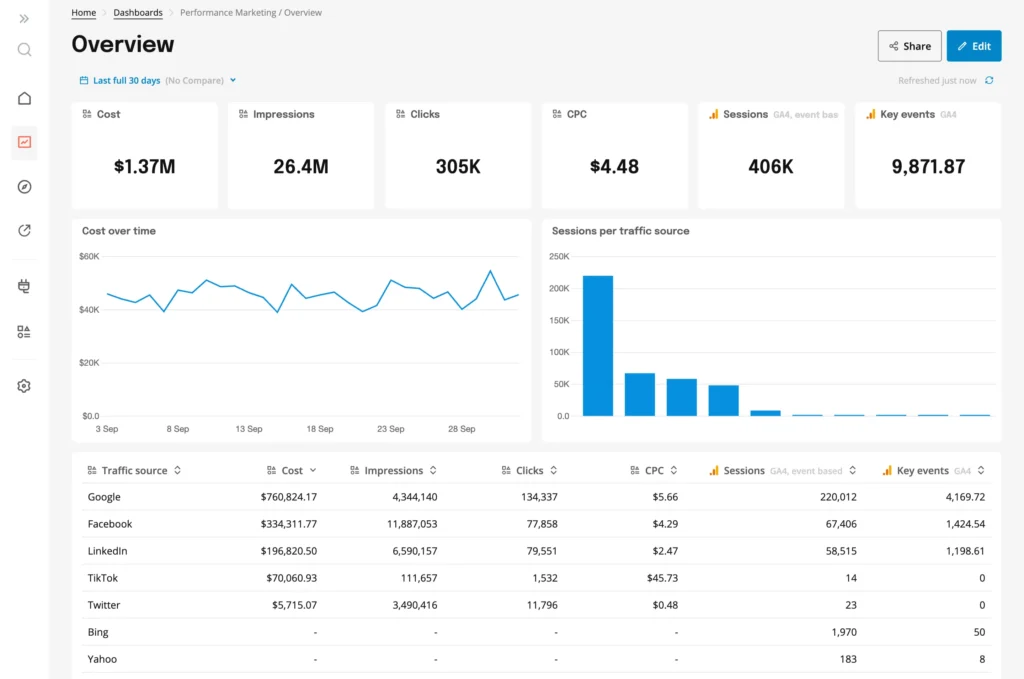Open search from the sidebar magnifier icon
The width and height of the screenshot is (1024, 679).
23,49
